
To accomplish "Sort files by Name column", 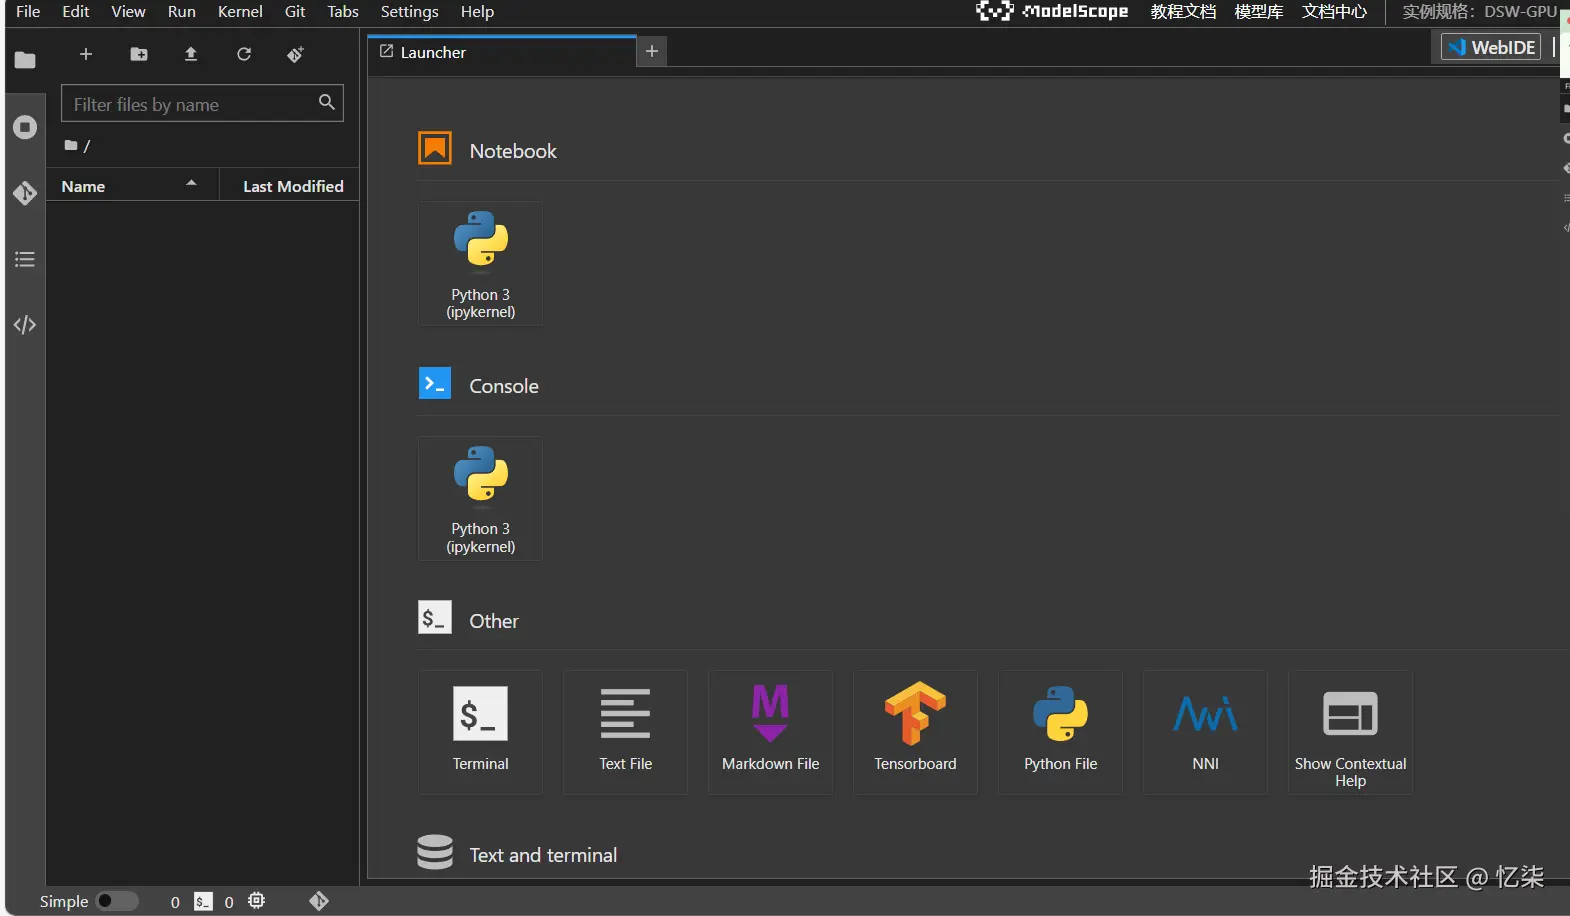I will tap(133, 186).
